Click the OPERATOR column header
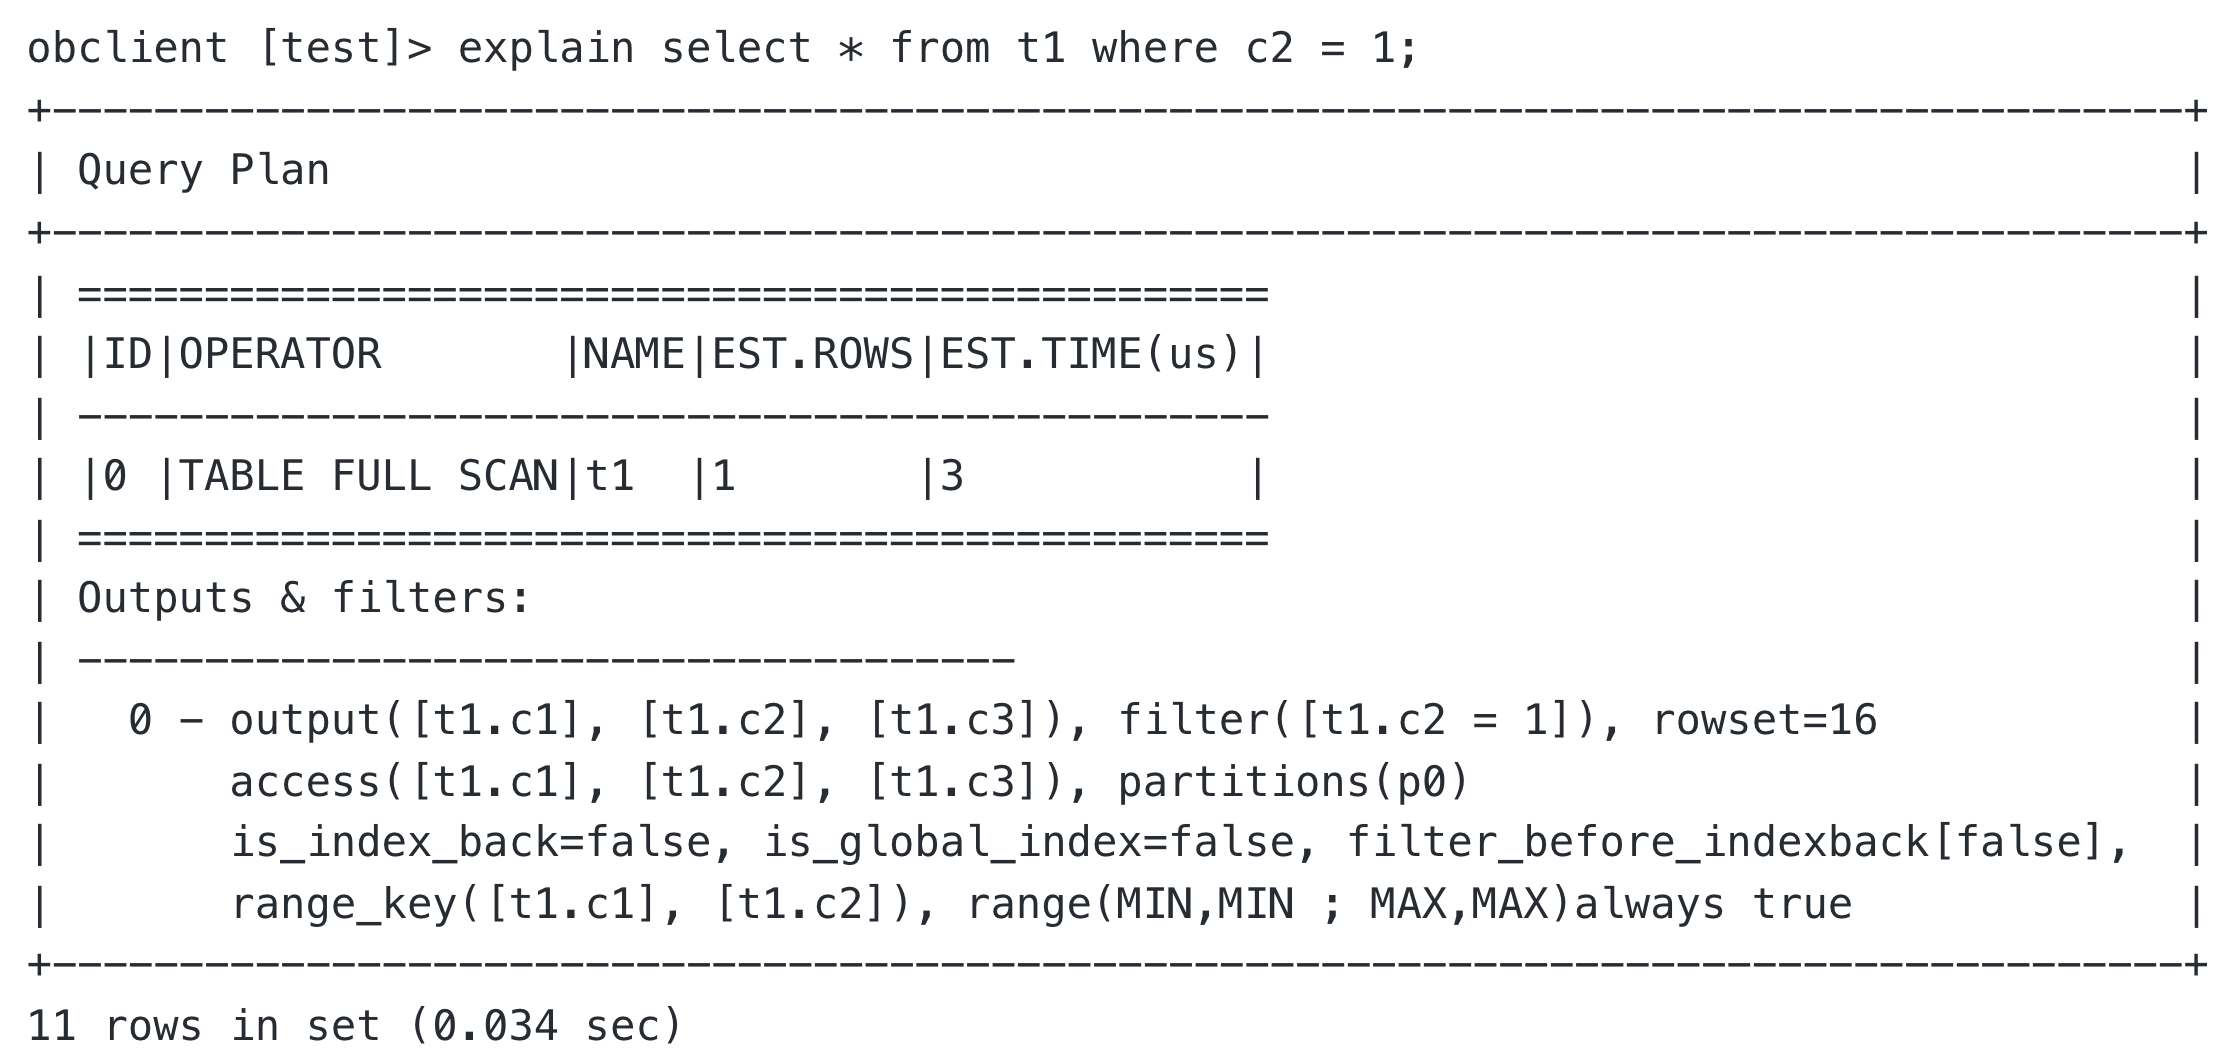The width and height of the screenshot is (2230, 1062). [x=280, y=355]
